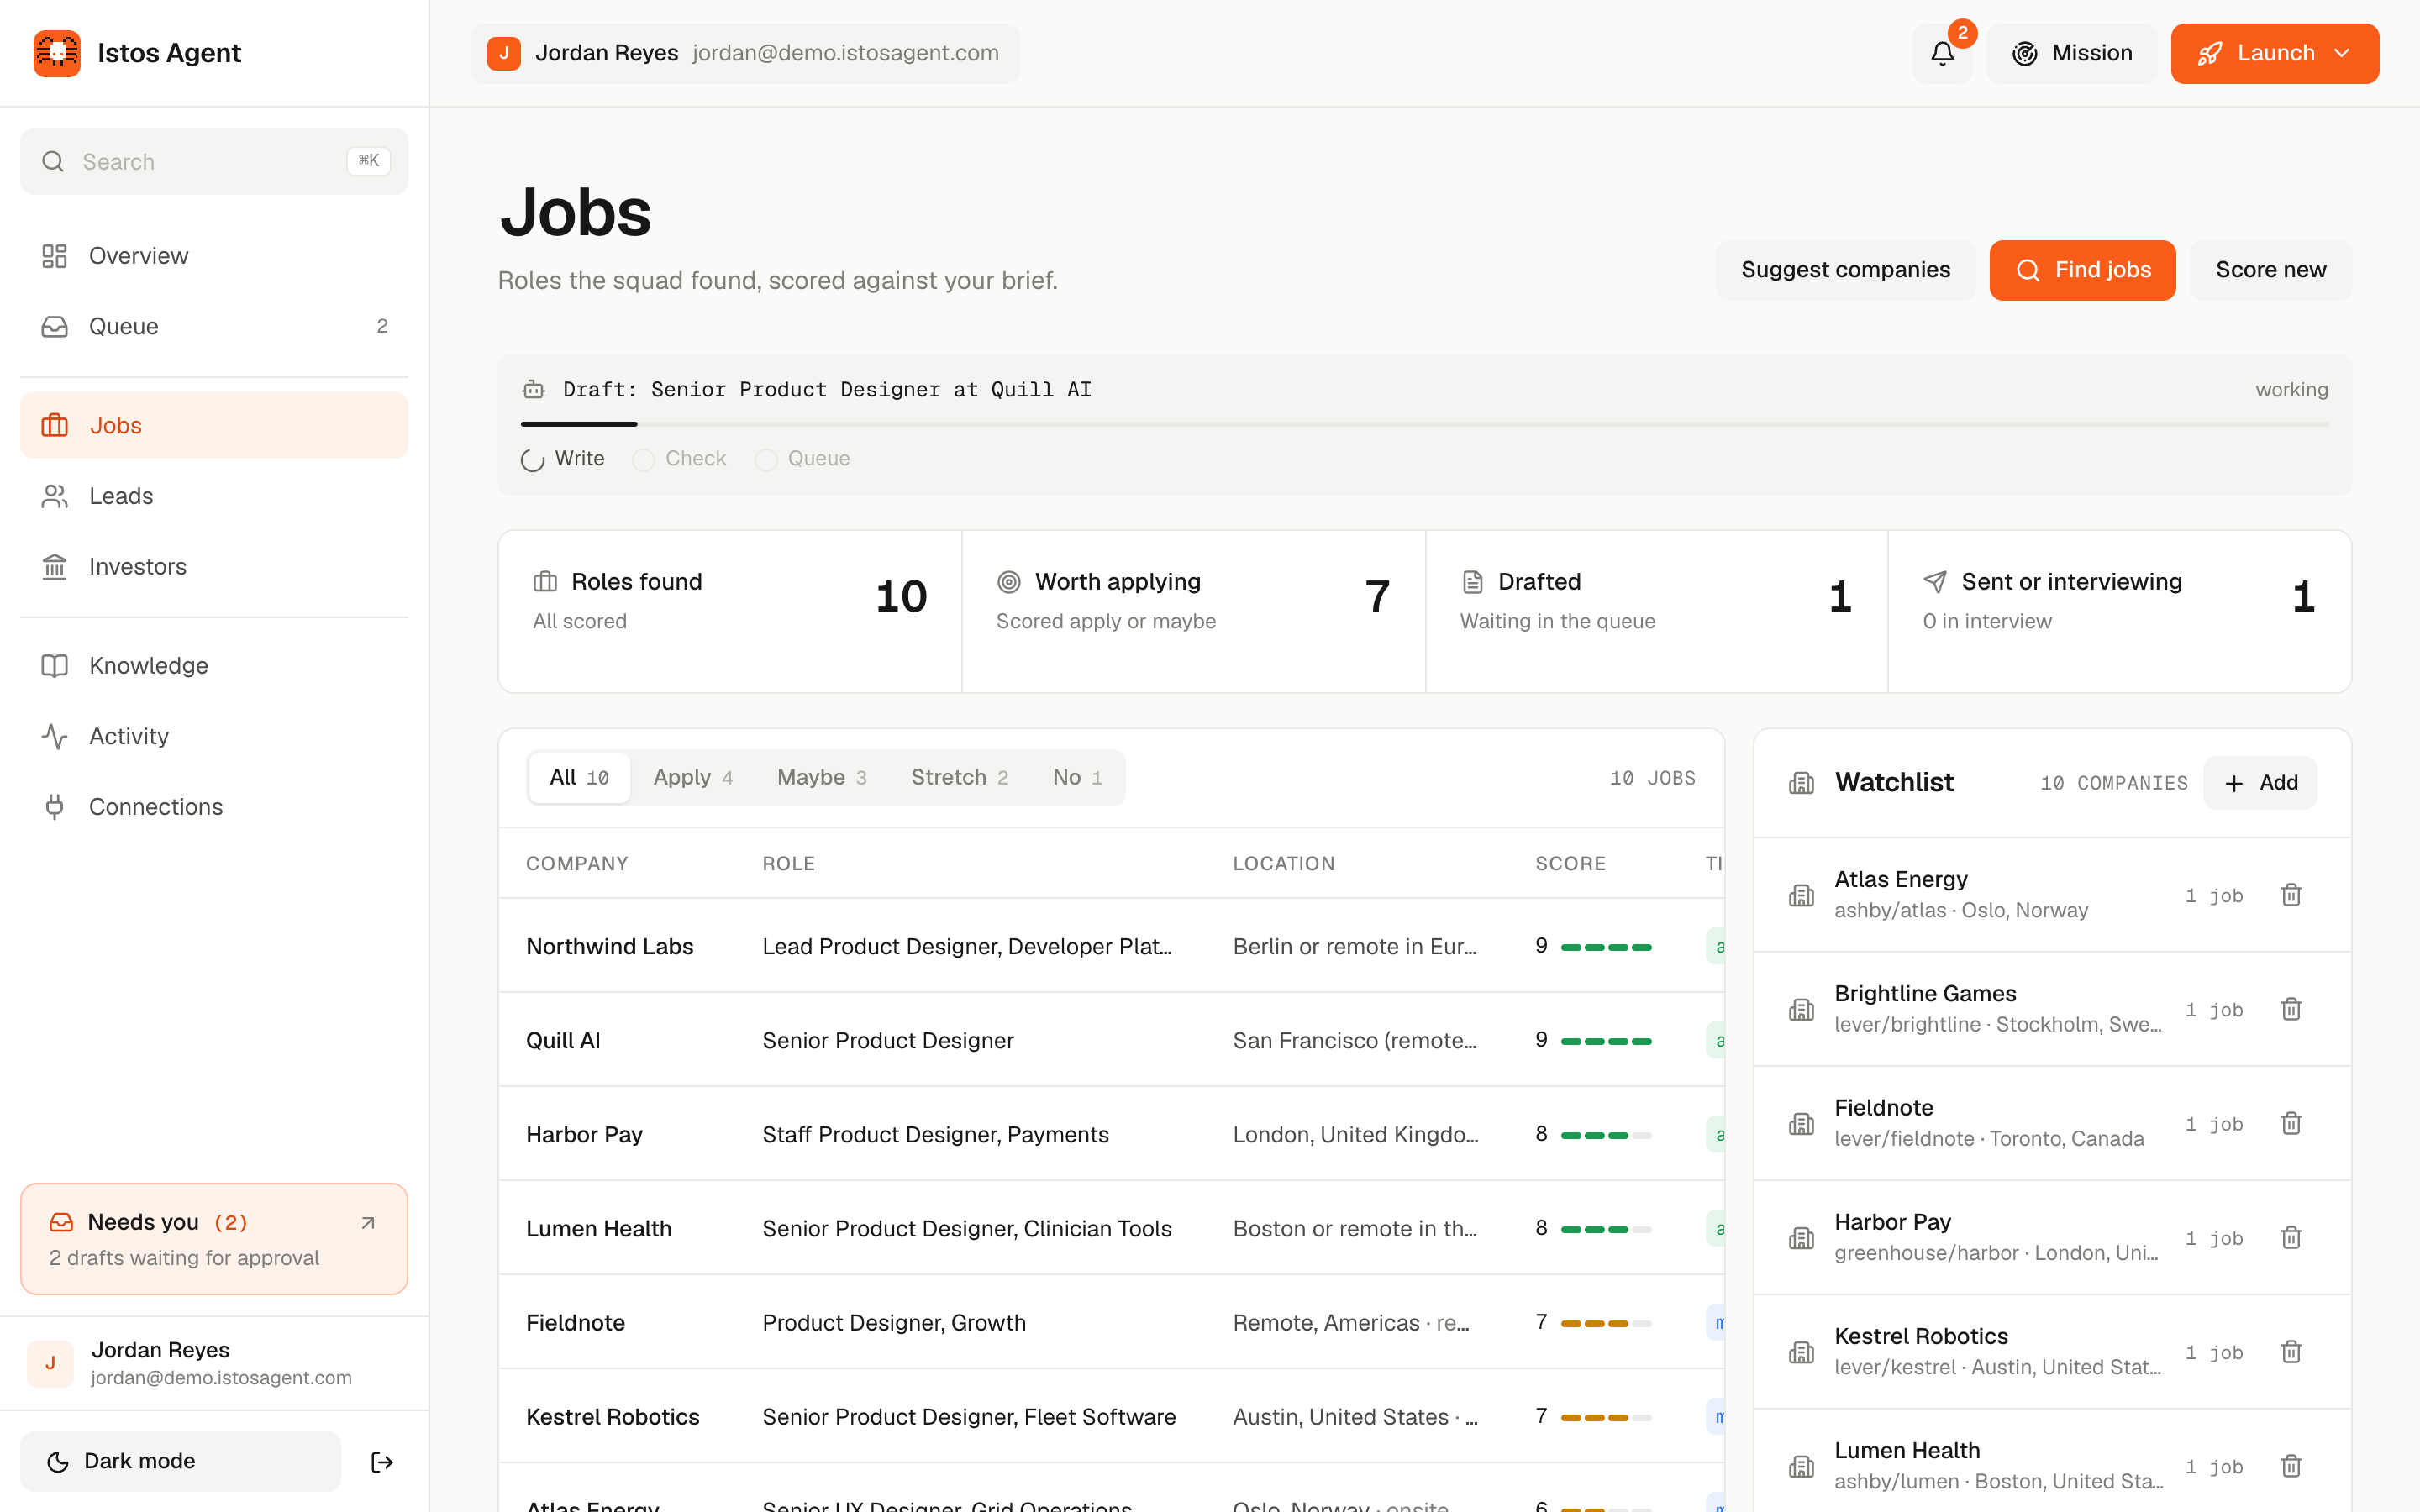Open the Quill AI job row
Viewport: 2420px width, 1512px height.
coord(1112,1040)
